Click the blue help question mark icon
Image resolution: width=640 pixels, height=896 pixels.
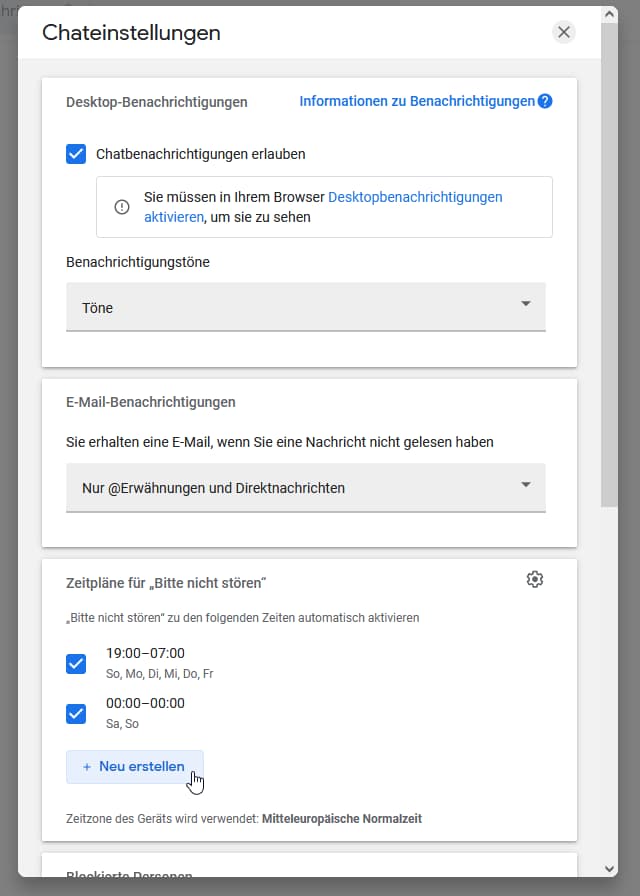pos(545,101)
